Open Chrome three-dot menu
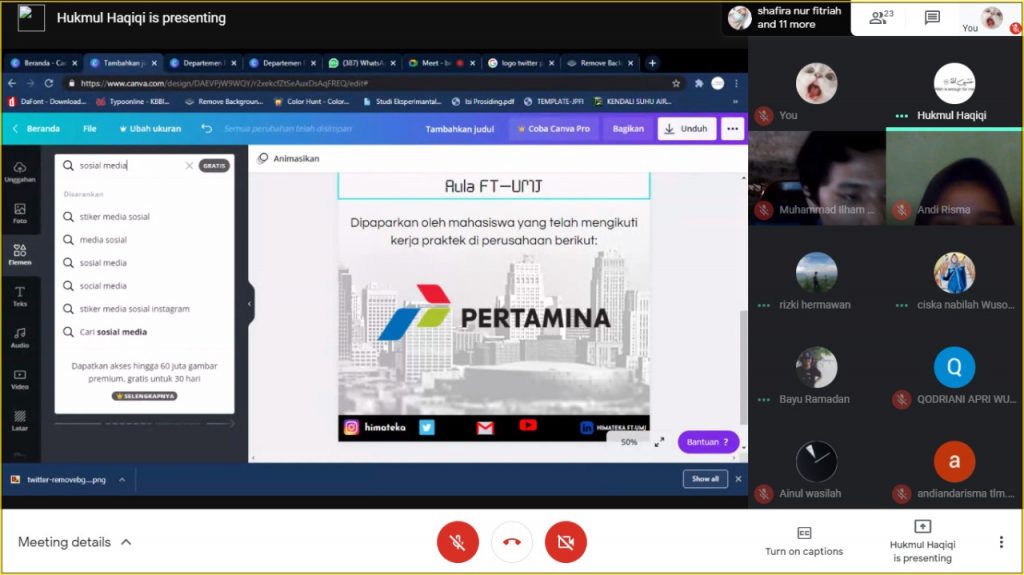The image size is (1024, 575). point(736,83)
